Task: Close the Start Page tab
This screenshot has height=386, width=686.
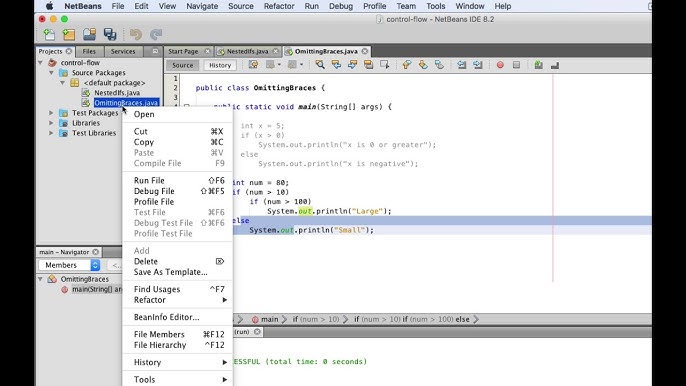Action: [207, 51]
